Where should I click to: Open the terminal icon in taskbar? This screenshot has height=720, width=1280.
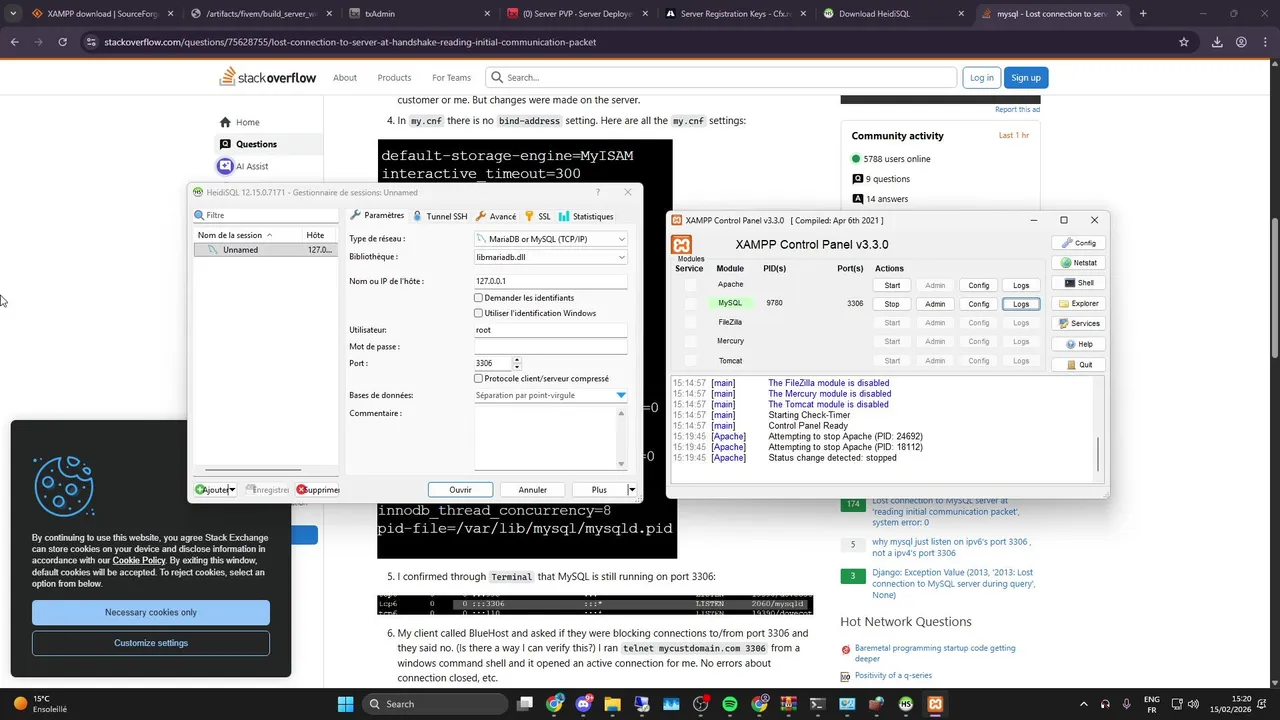(817, 704)
